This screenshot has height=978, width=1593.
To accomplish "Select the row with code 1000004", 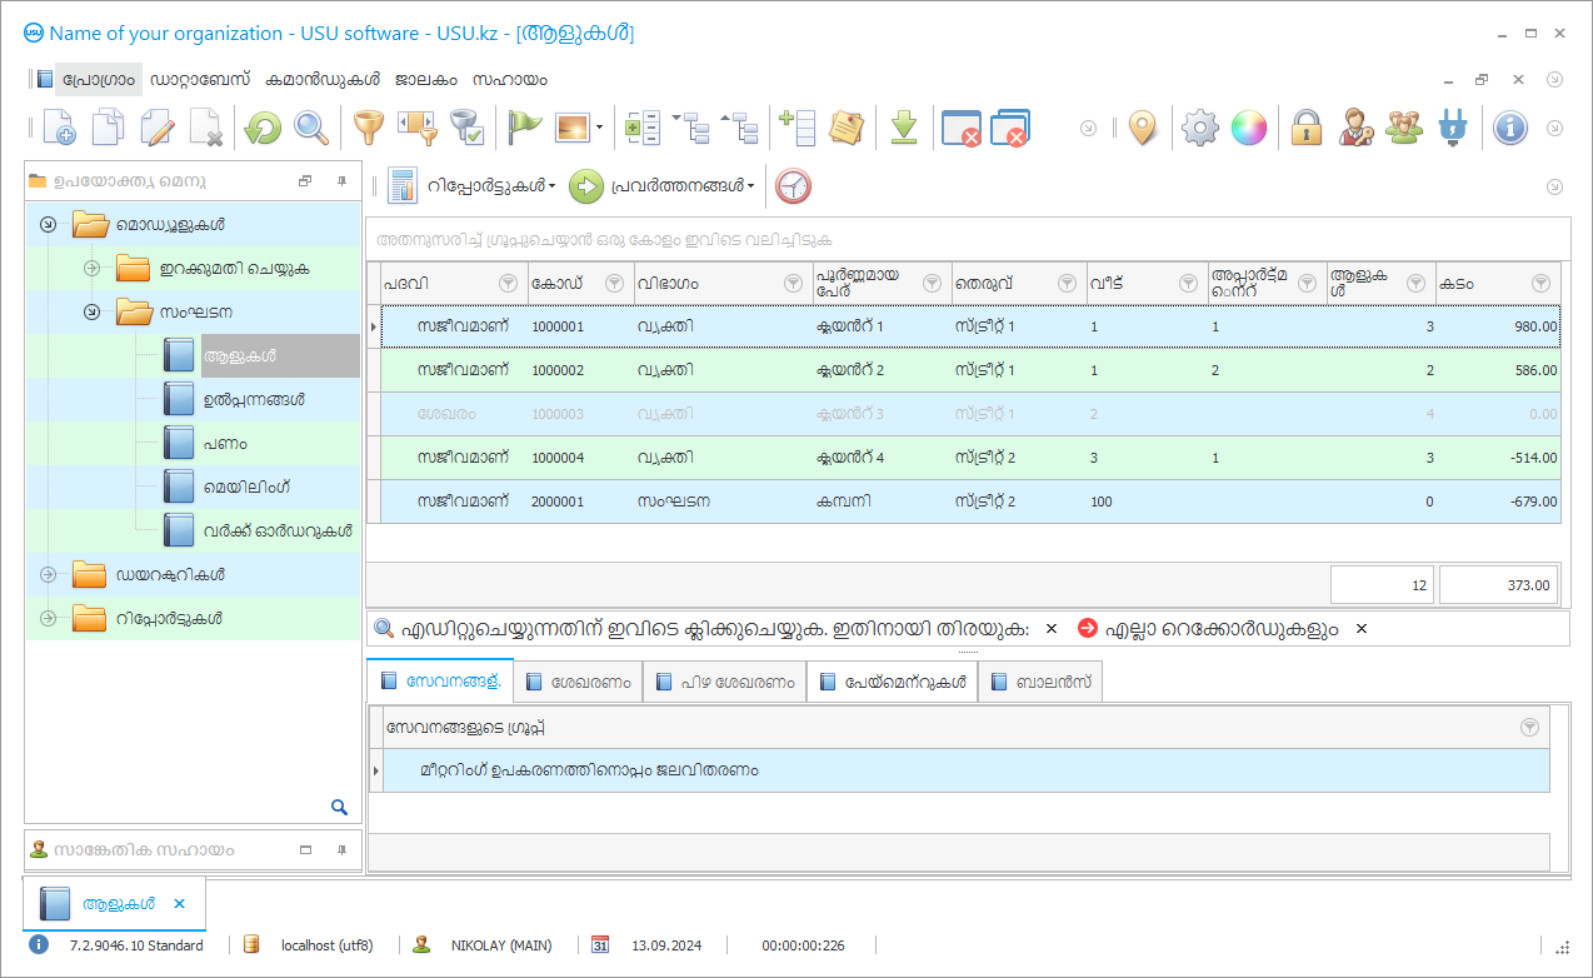I will pos(557,458).
